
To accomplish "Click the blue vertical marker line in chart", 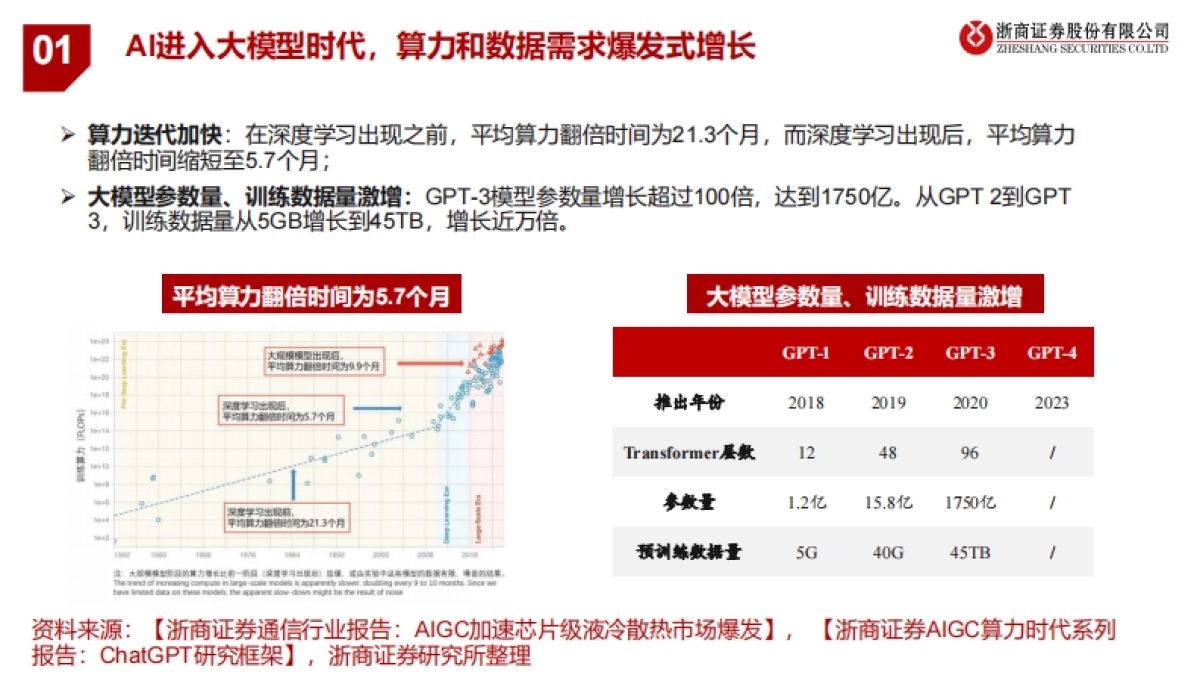I will [x=294, y=486].
